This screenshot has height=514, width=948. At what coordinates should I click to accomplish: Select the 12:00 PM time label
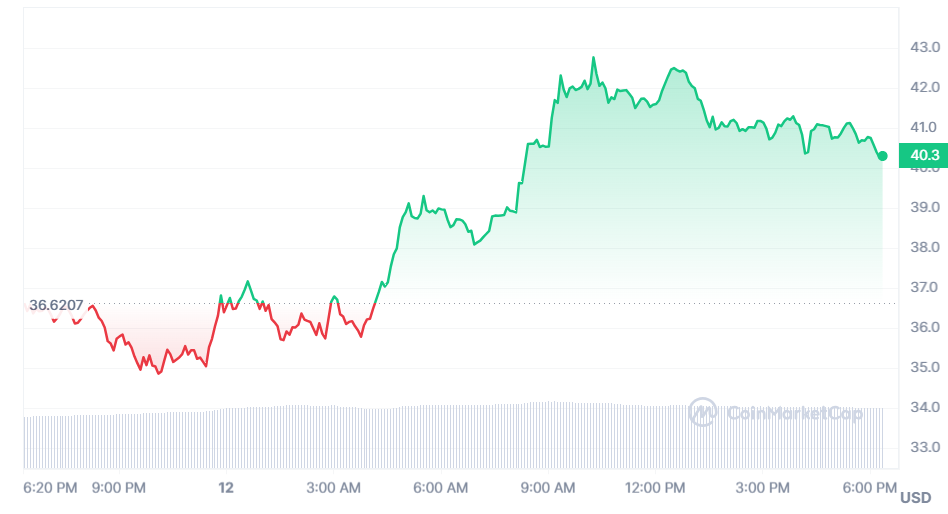656,487
